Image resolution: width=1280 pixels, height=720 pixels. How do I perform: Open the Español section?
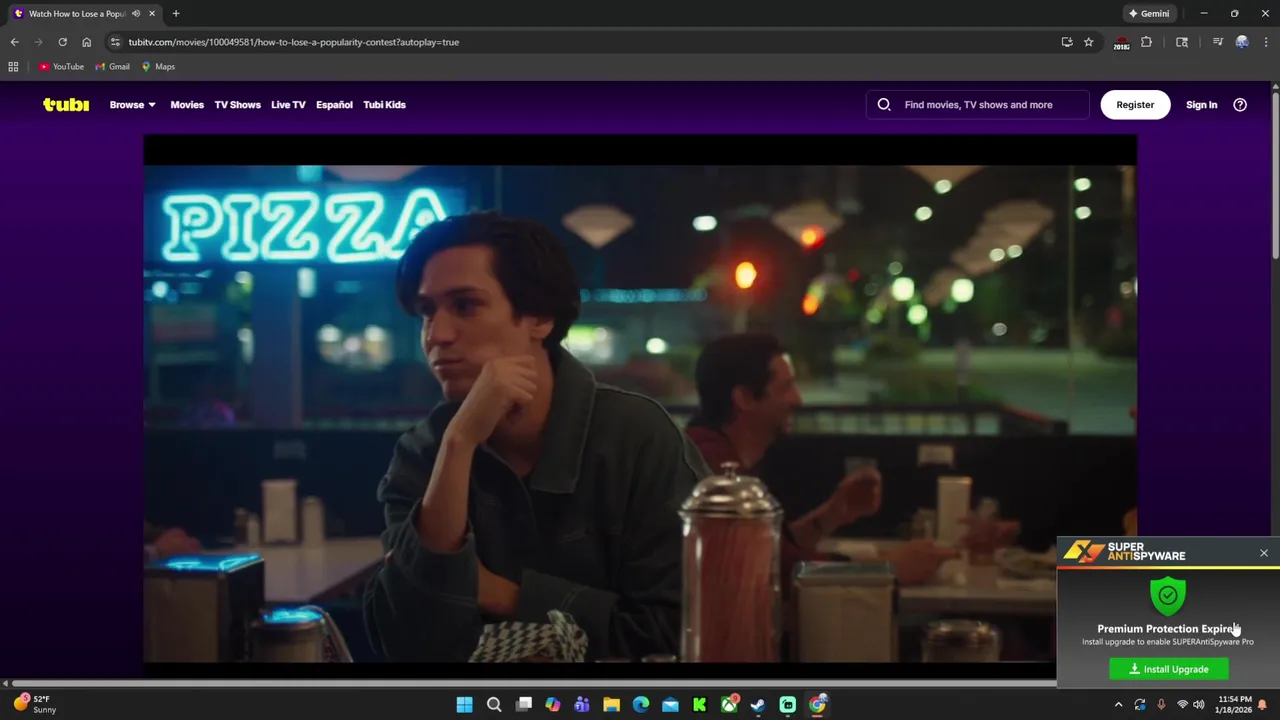point(334,104)
